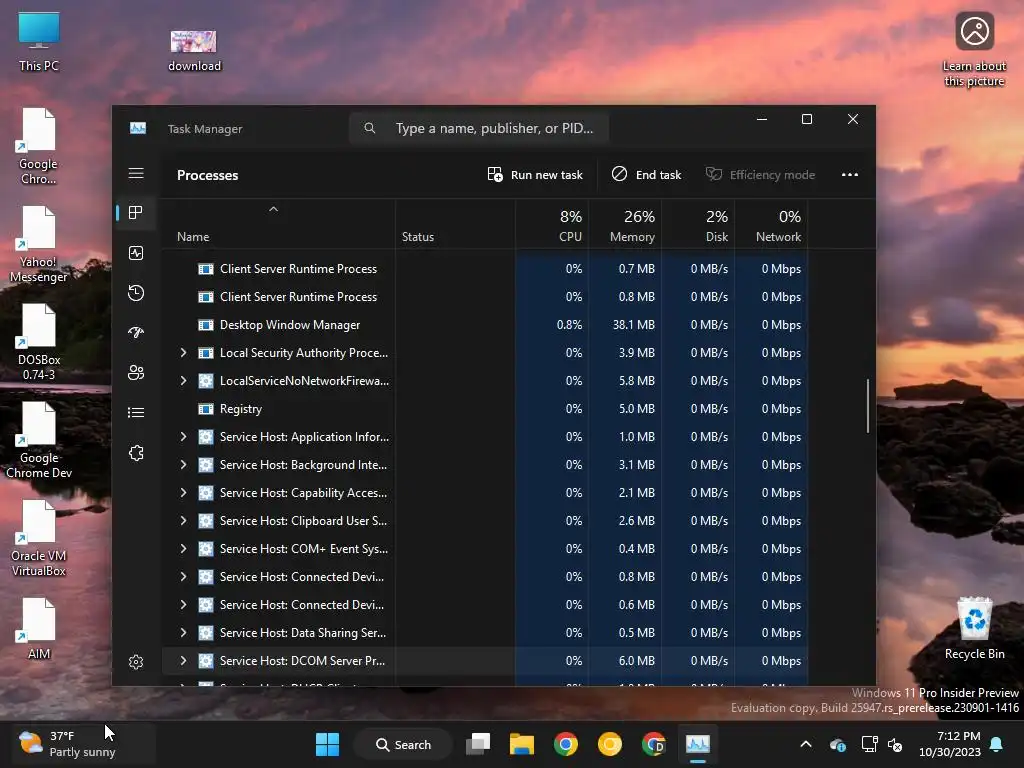
Task: Open clock and date 7:12 PM
Action: pyautogui.click(x=950, y=744)
